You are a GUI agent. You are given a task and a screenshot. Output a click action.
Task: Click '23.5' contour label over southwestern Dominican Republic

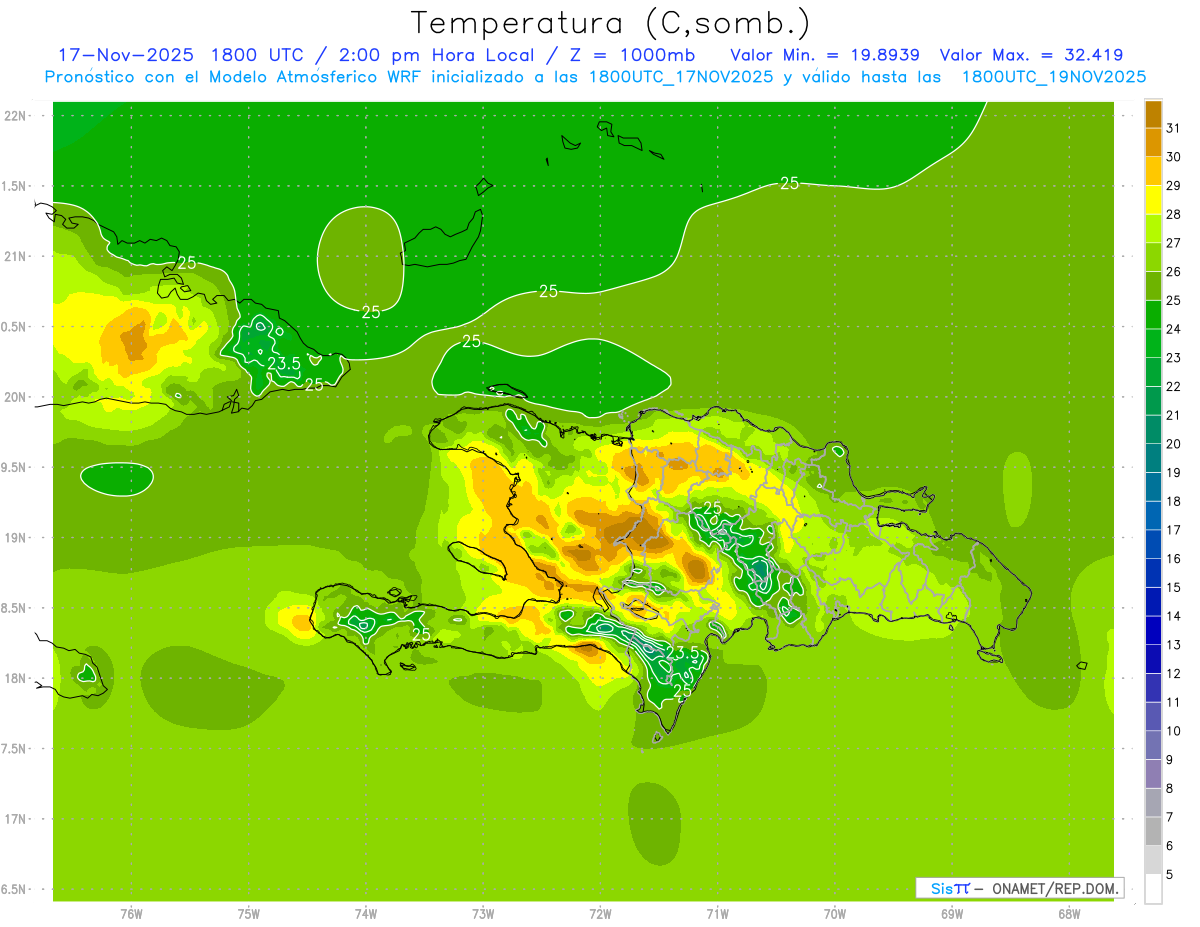[682, 652]
